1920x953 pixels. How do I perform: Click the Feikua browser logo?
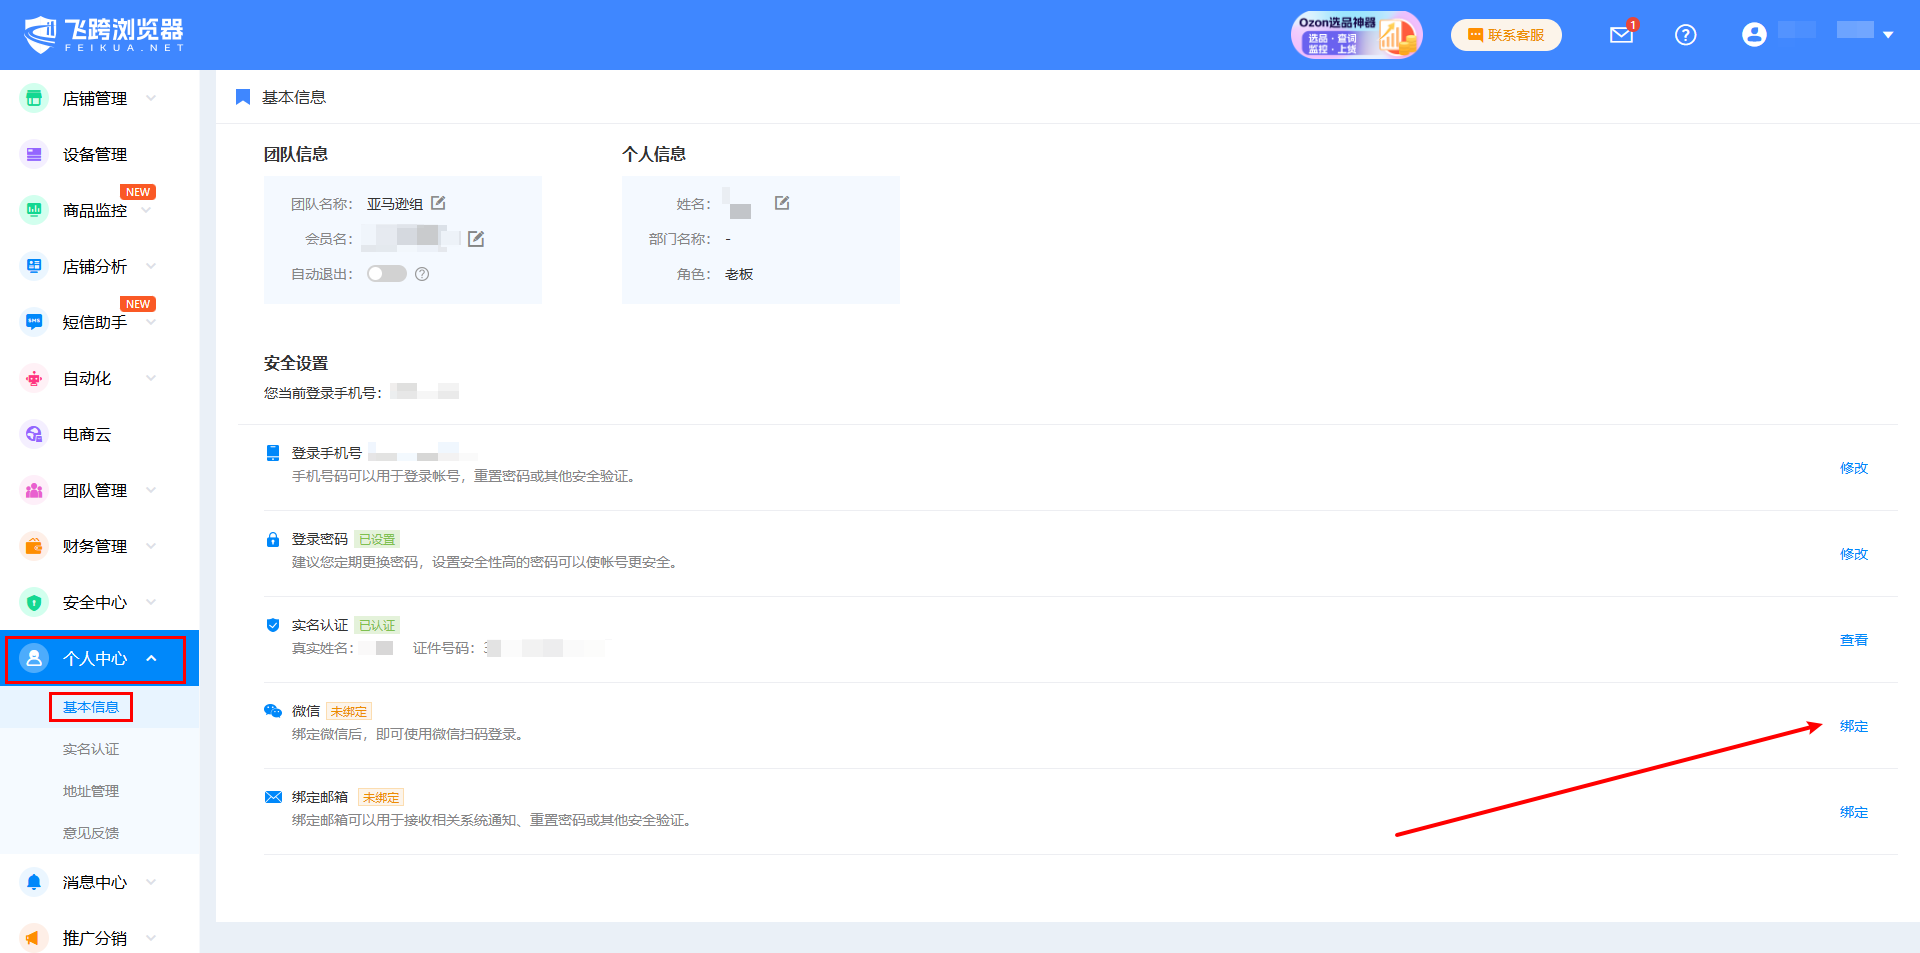(x=104, y=35)
